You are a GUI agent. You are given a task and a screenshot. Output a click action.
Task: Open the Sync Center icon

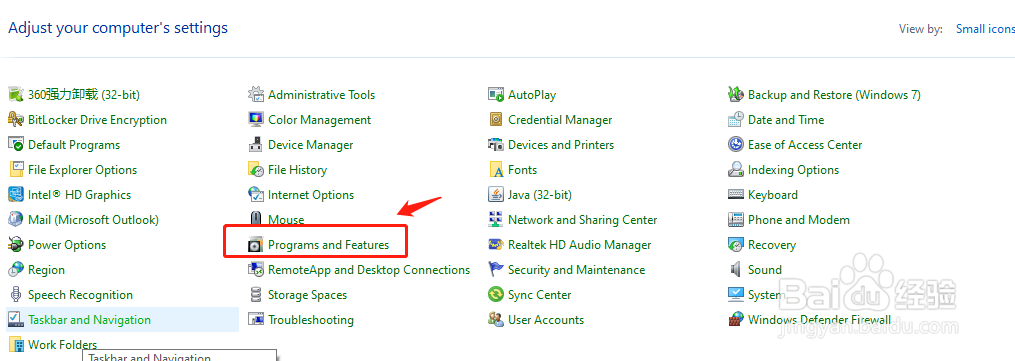click(x=496, y=295)
